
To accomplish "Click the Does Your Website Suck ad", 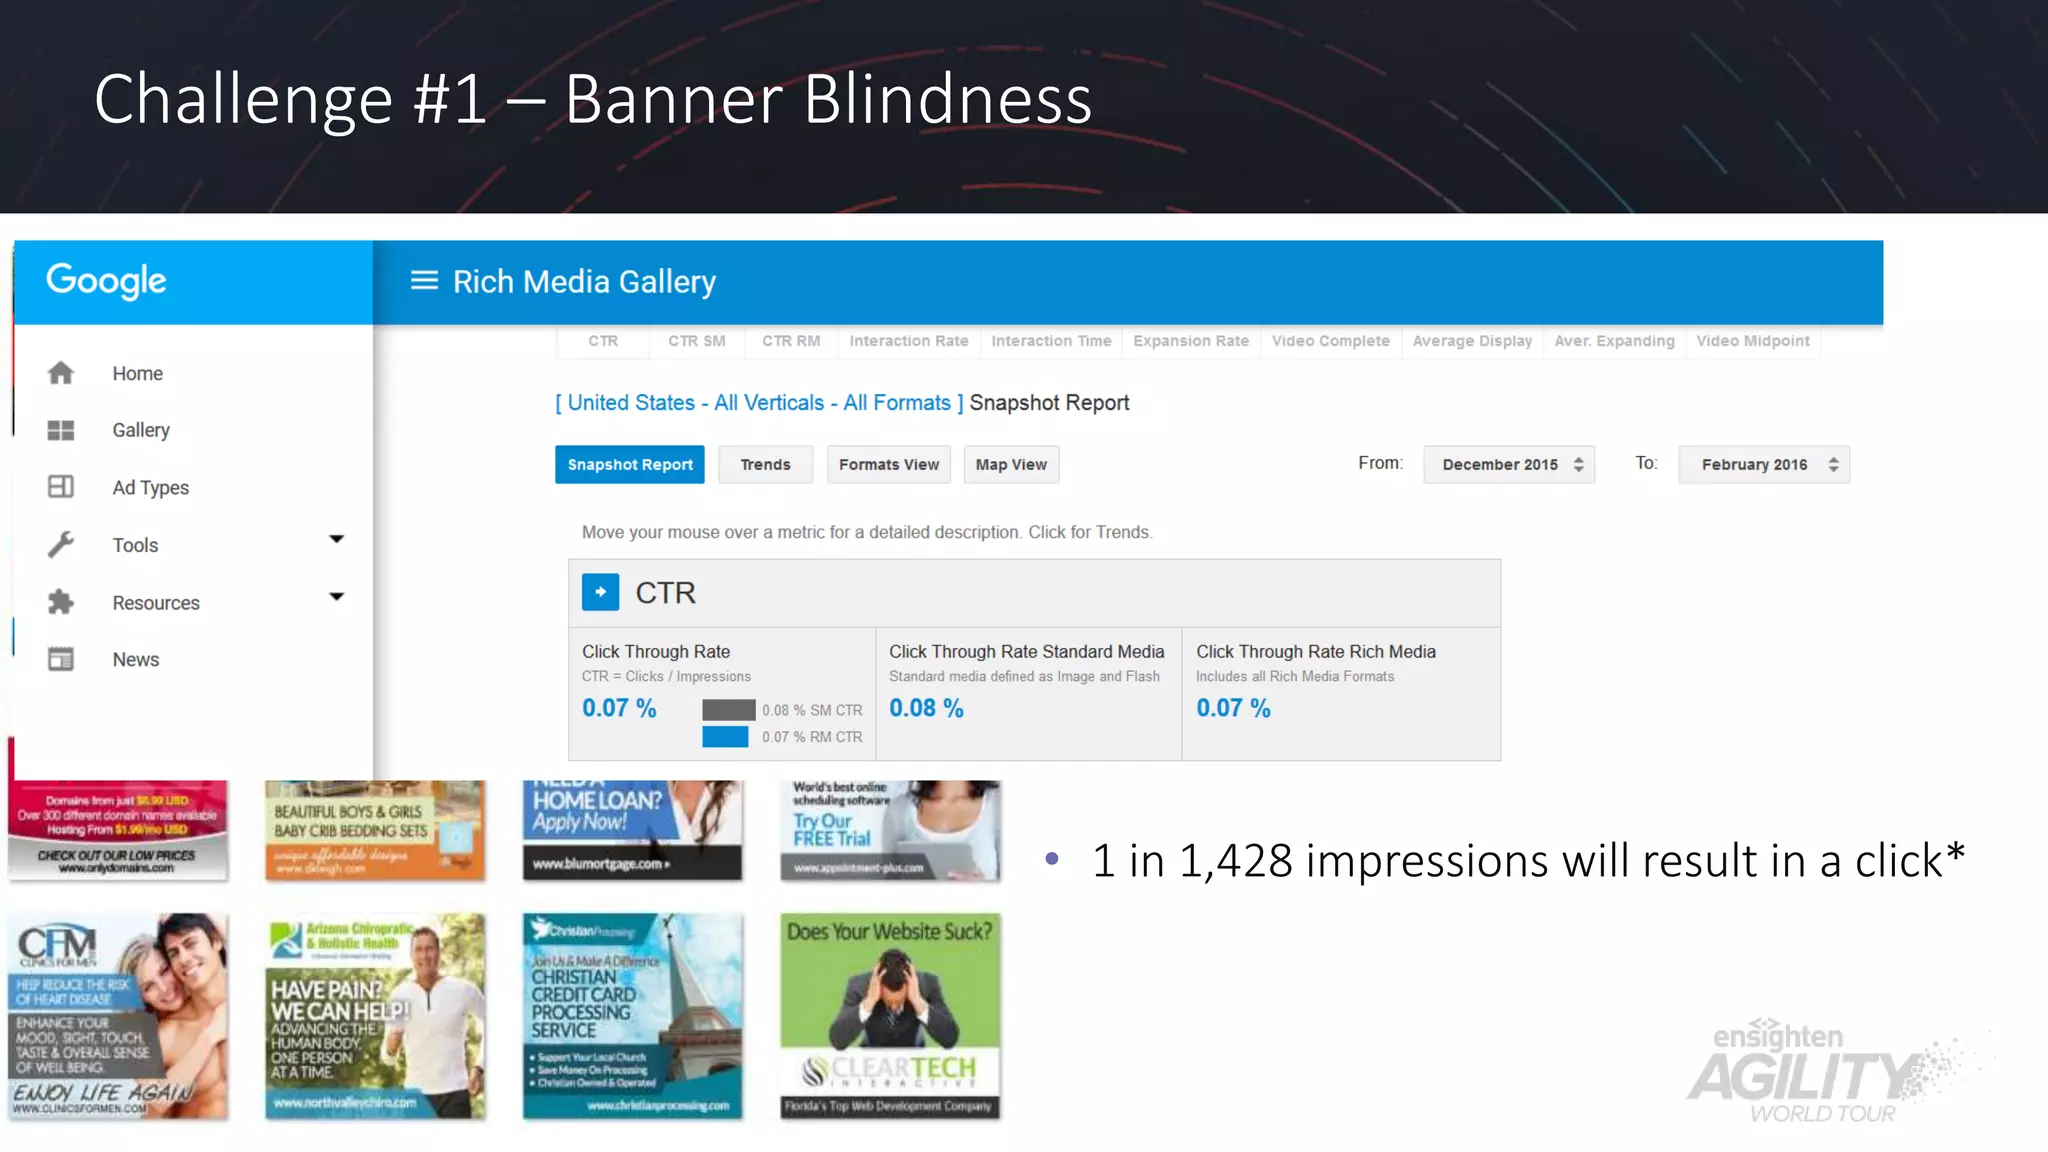I will tap(890, 1016).
